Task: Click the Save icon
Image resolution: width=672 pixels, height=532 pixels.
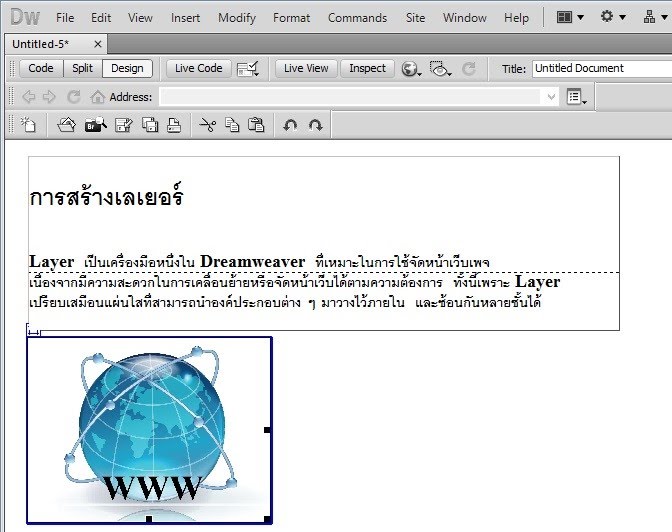Action: 123,125
